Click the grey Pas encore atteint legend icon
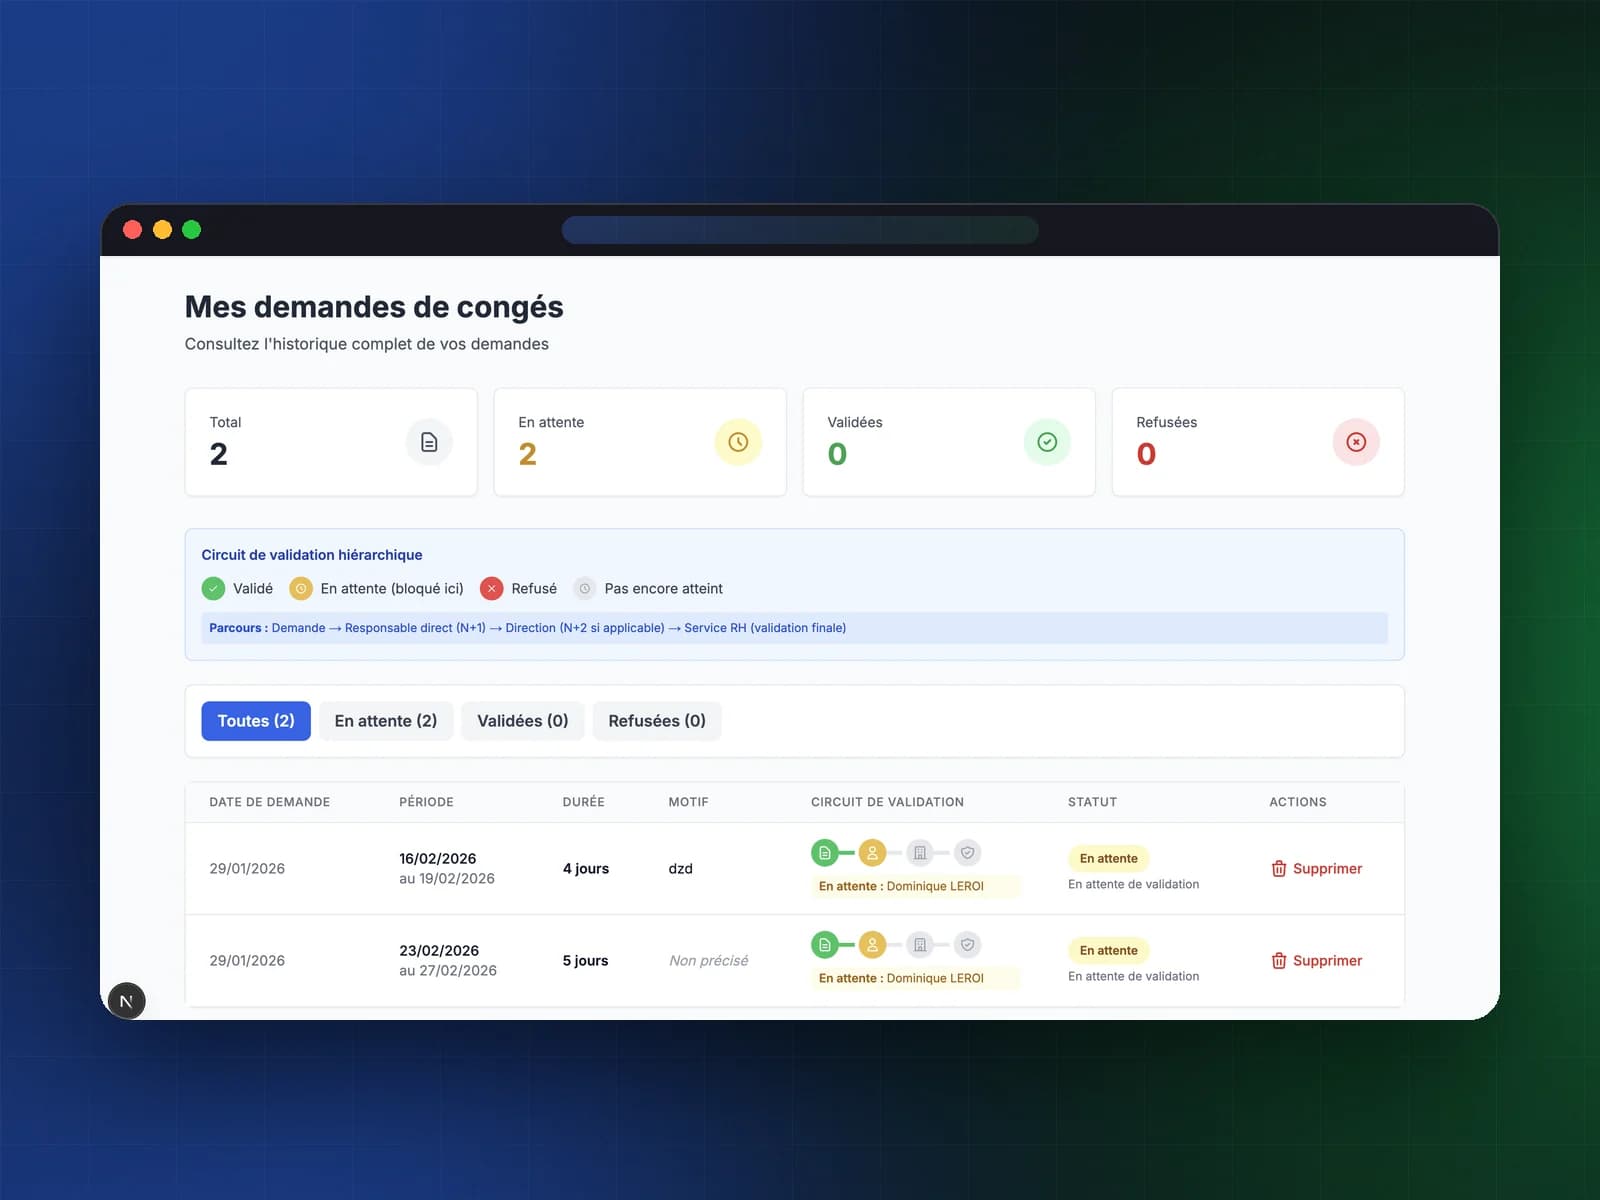 pos(585,589)
